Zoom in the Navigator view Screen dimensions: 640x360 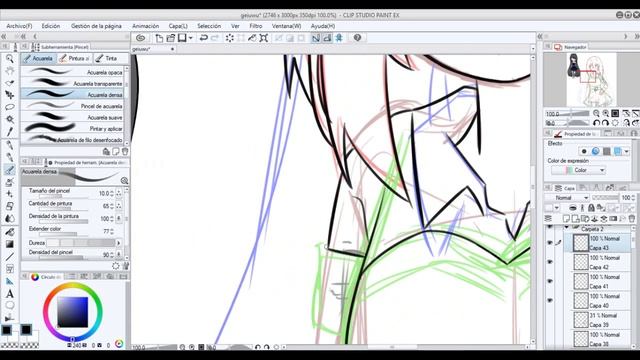coord(606,113)
